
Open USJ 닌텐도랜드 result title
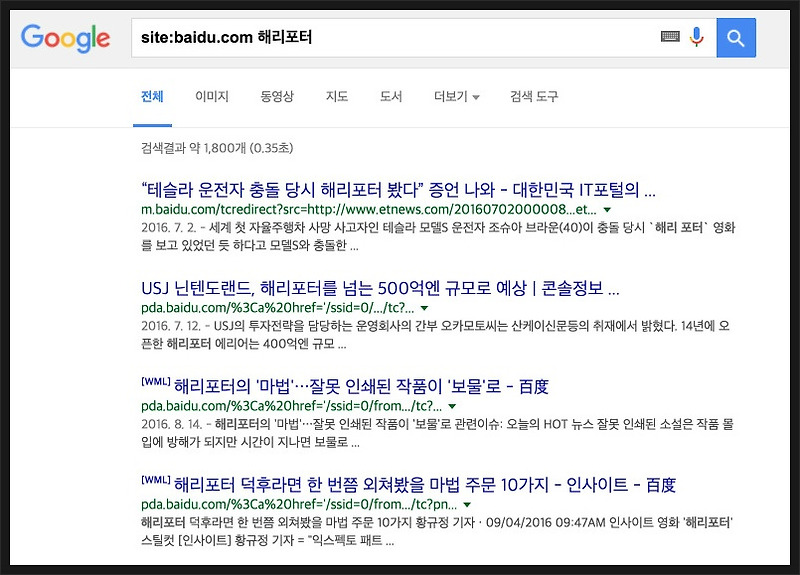point(380,288)
